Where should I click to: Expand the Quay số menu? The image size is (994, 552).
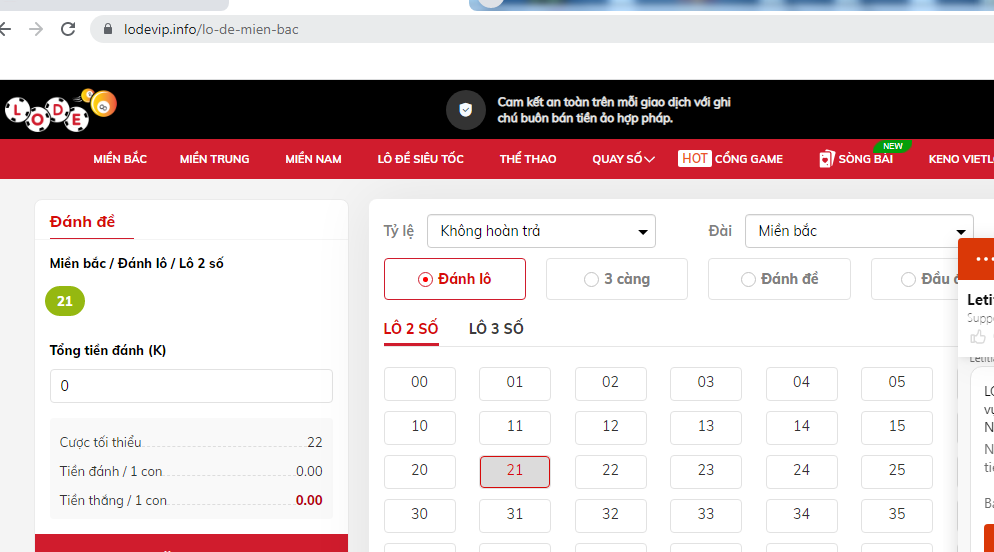click(623, 159)
